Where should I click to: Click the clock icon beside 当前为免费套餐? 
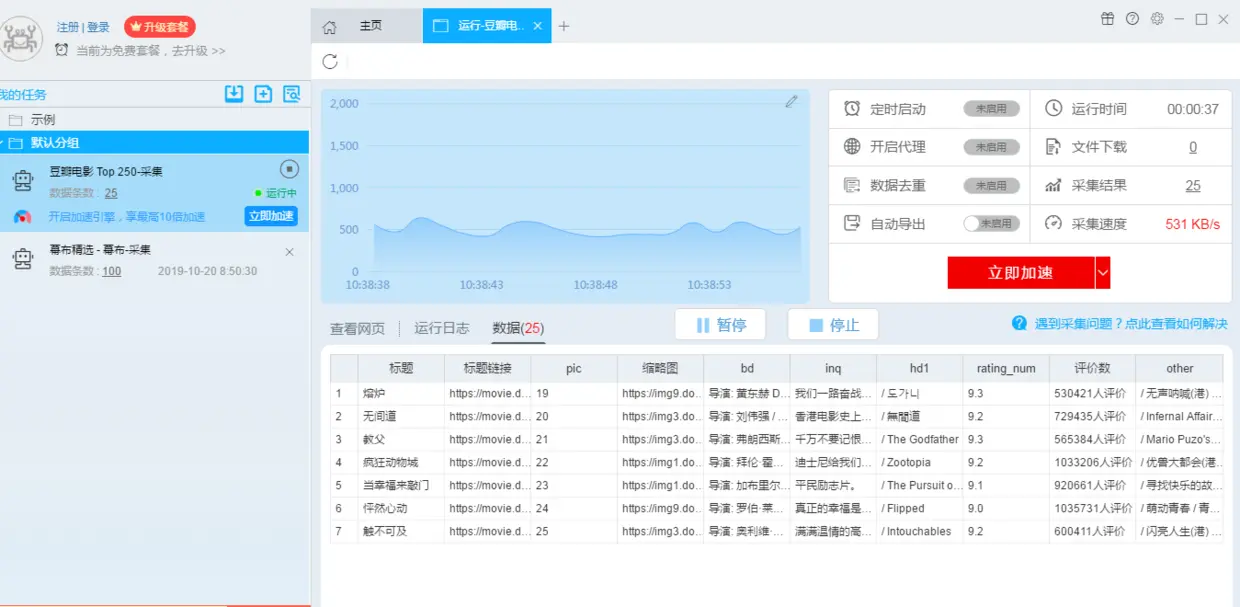point(62,49)
